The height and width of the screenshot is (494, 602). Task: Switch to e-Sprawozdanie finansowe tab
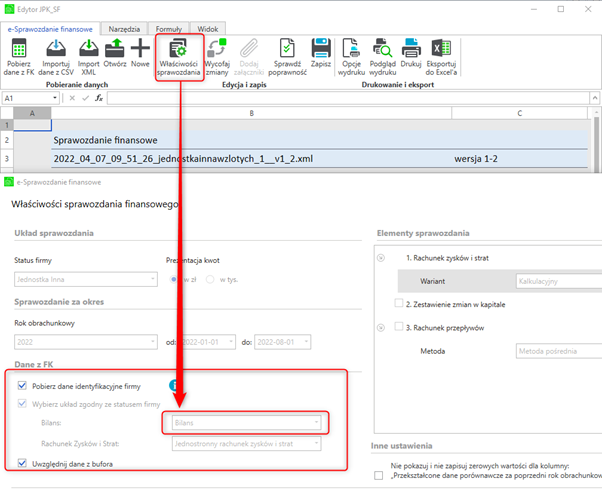point(50,29)
